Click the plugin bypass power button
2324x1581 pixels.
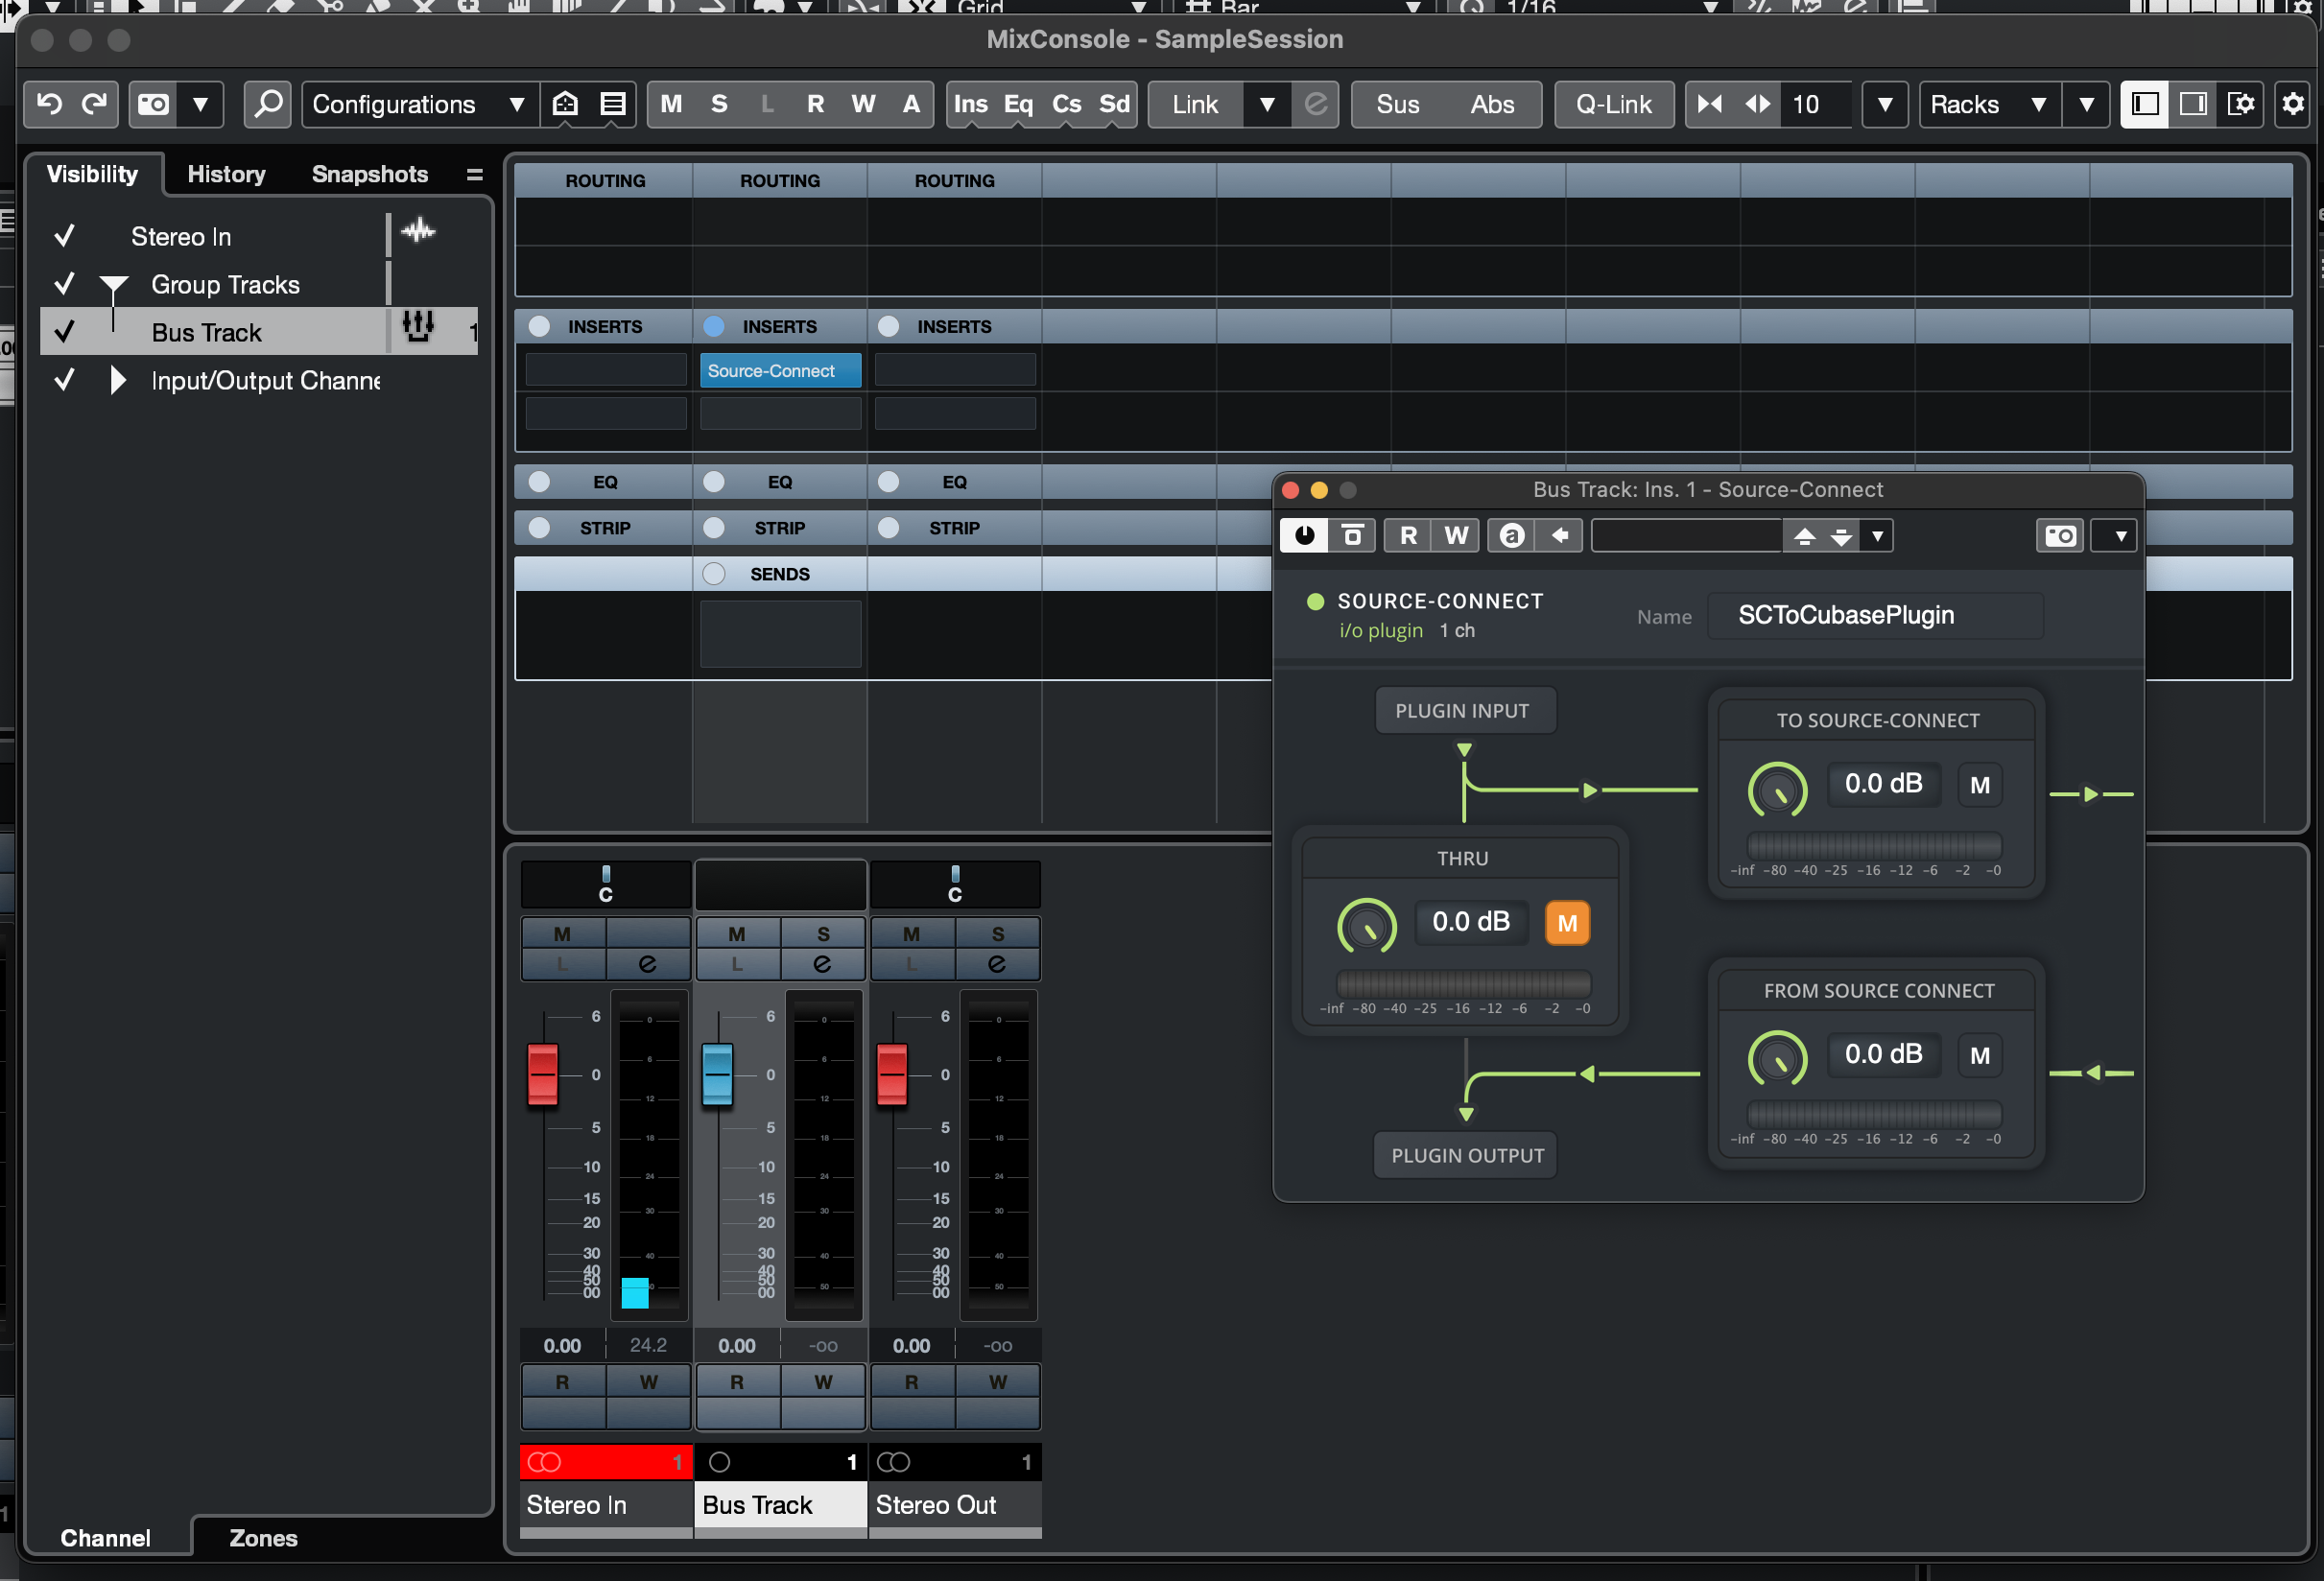1304,536
